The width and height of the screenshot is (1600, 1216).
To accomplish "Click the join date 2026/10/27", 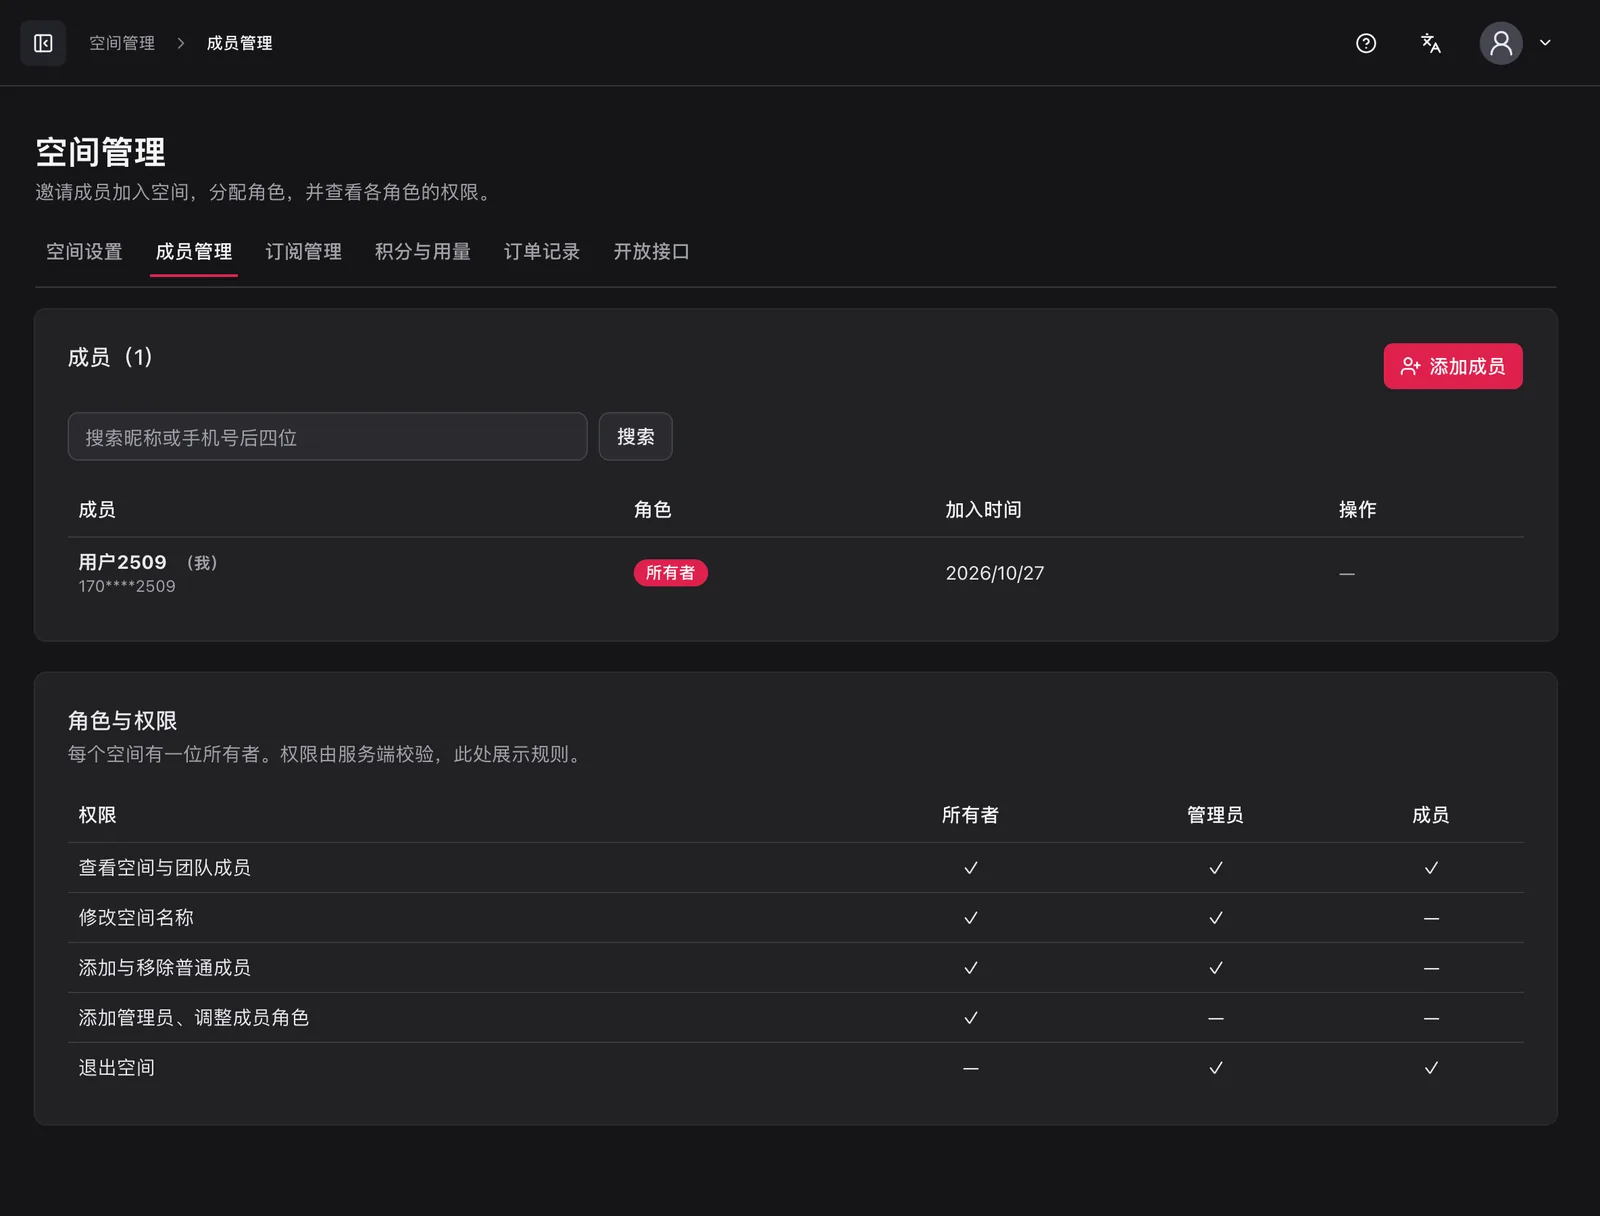I will pyautogui.click(x=995, y=573).
